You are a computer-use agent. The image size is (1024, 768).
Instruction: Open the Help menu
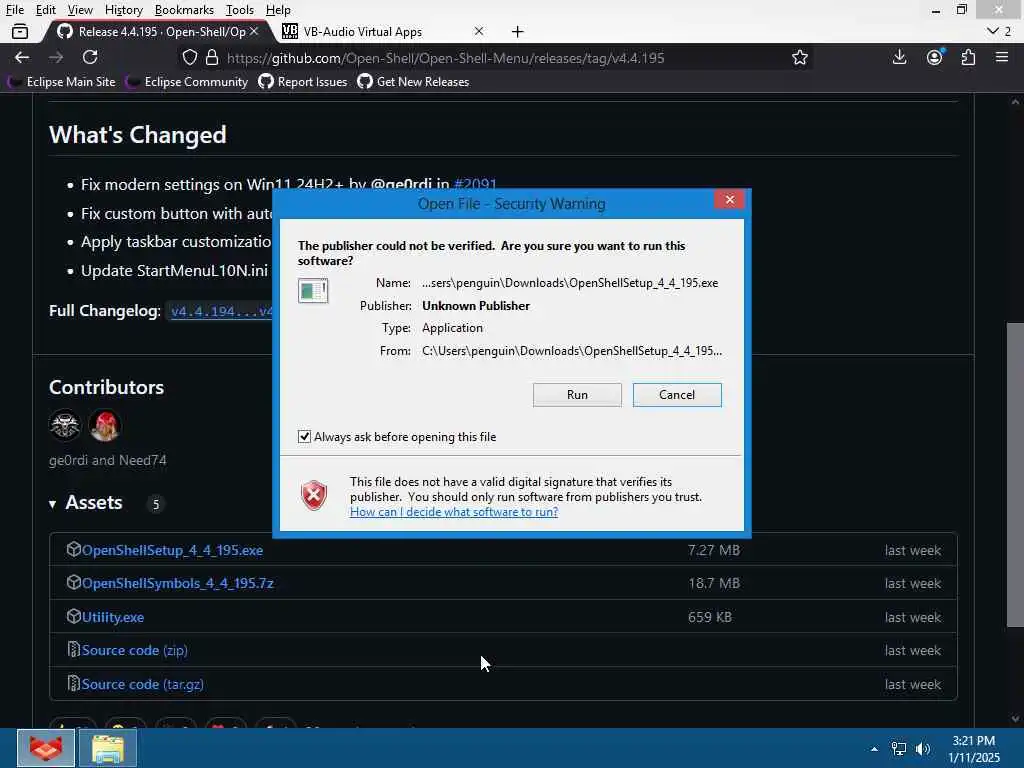[x=278, y=10]
